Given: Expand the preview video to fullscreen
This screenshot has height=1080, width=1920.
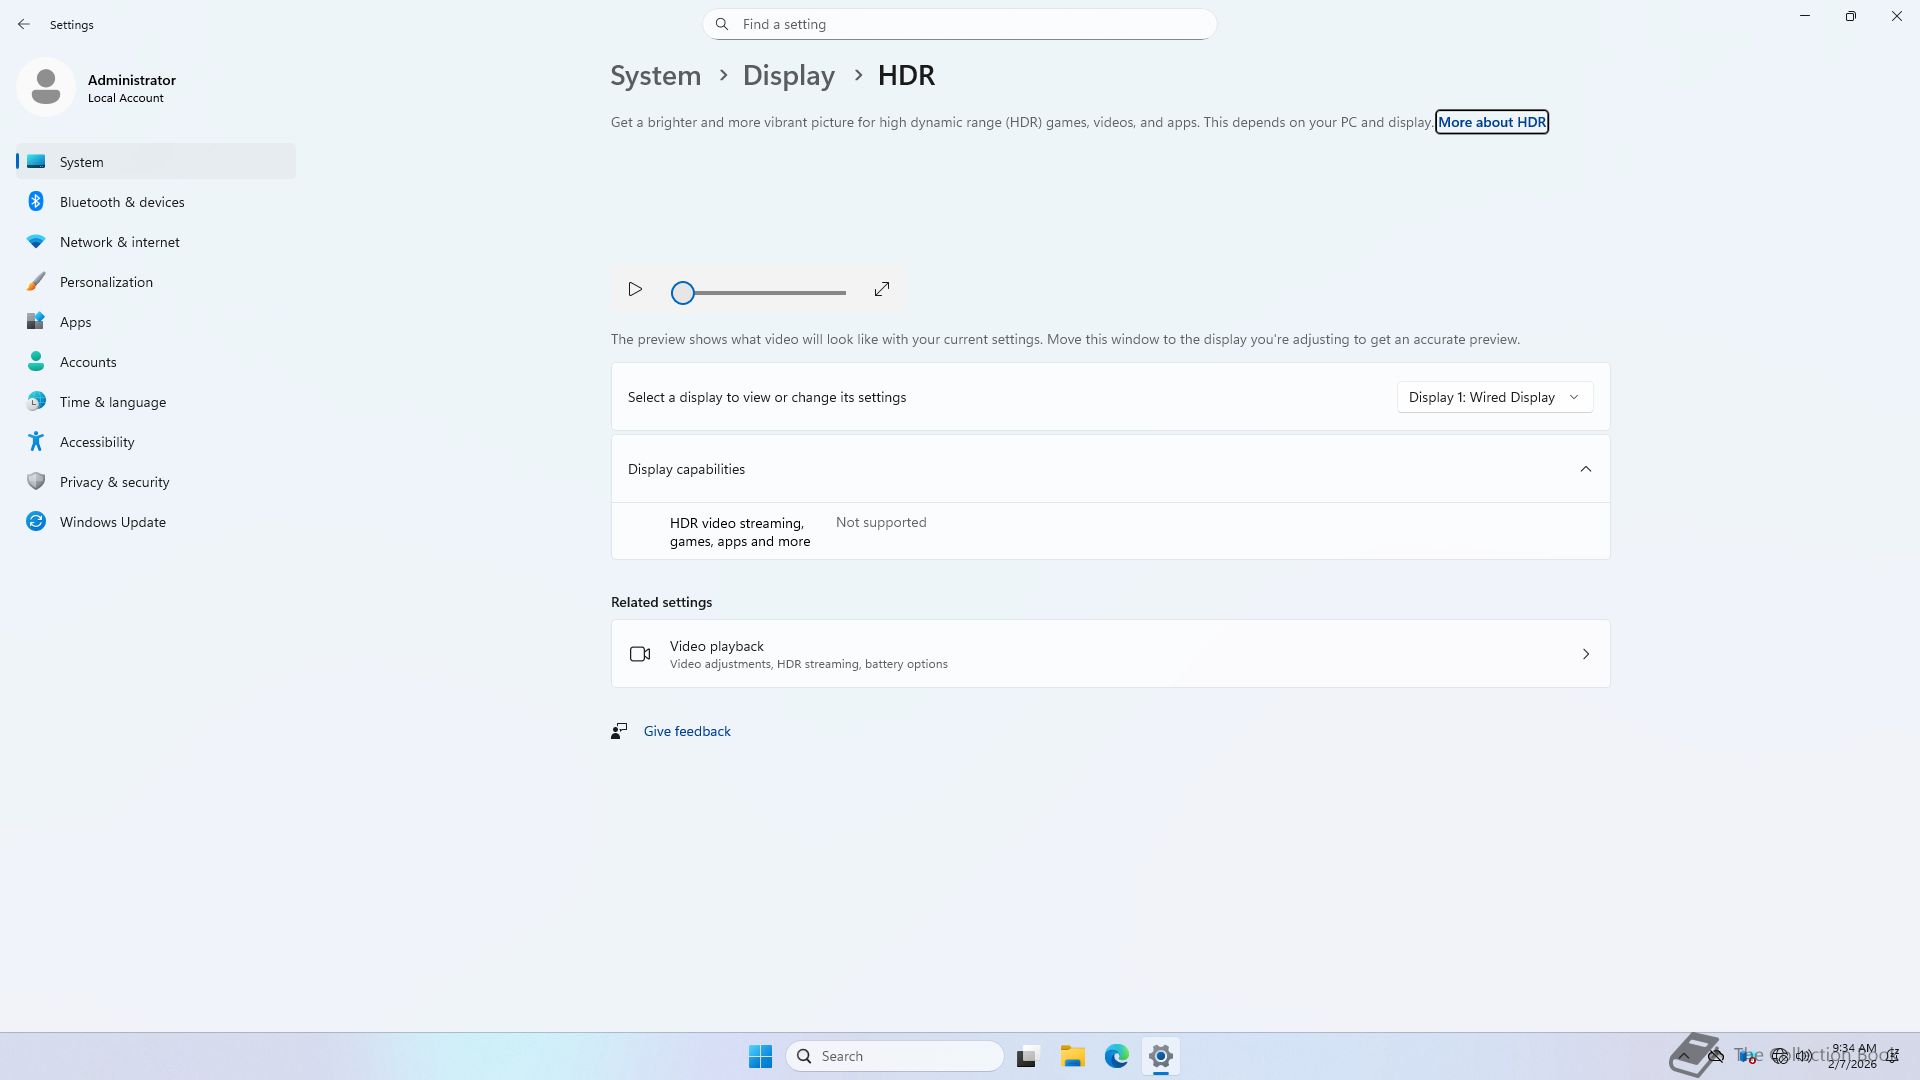Looking at the screenshot, I should (x=881, y=289).
